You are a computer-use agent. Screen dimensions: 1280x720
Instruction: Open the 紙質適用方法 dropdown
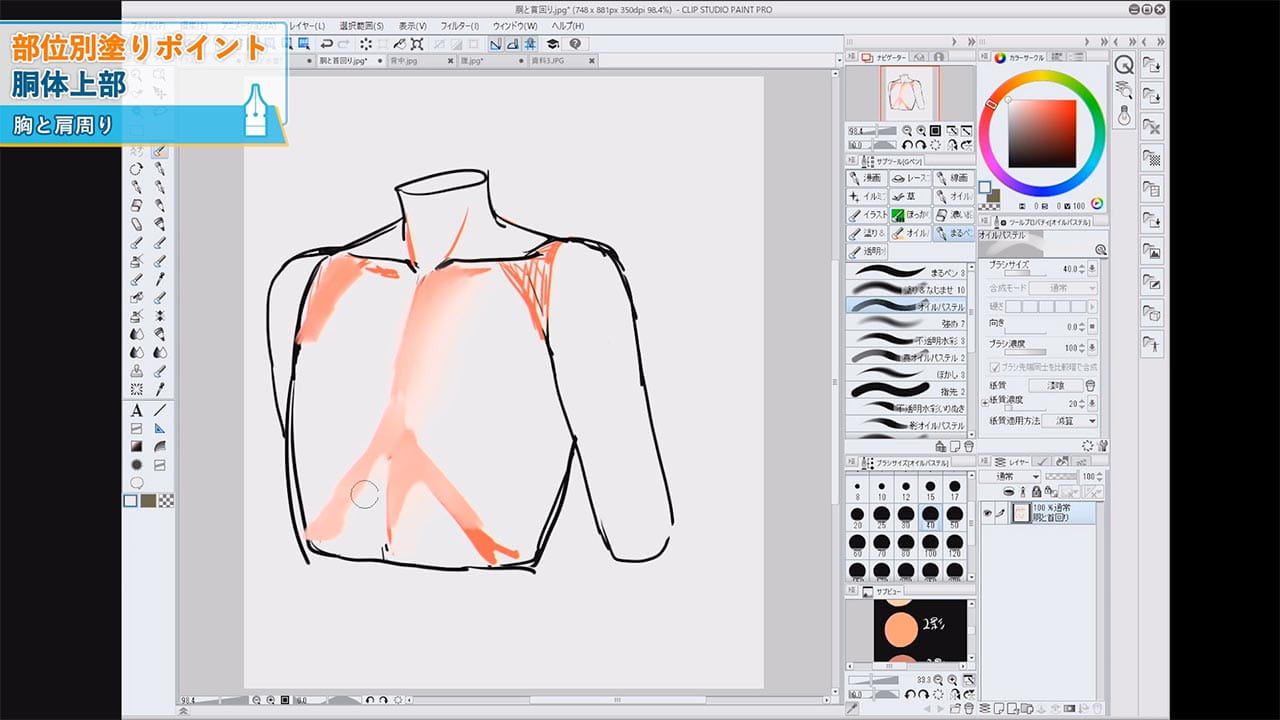point(1070,420)
